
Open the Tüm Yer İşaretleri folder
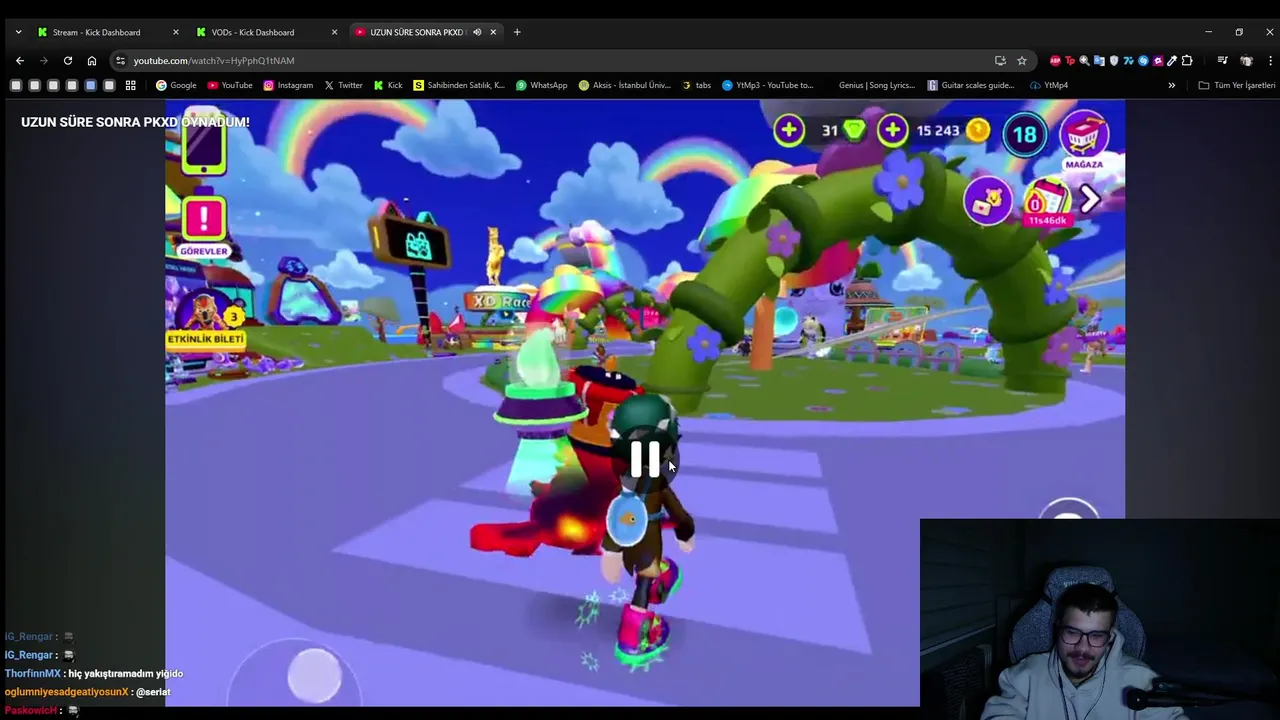tap(1237, 85)
